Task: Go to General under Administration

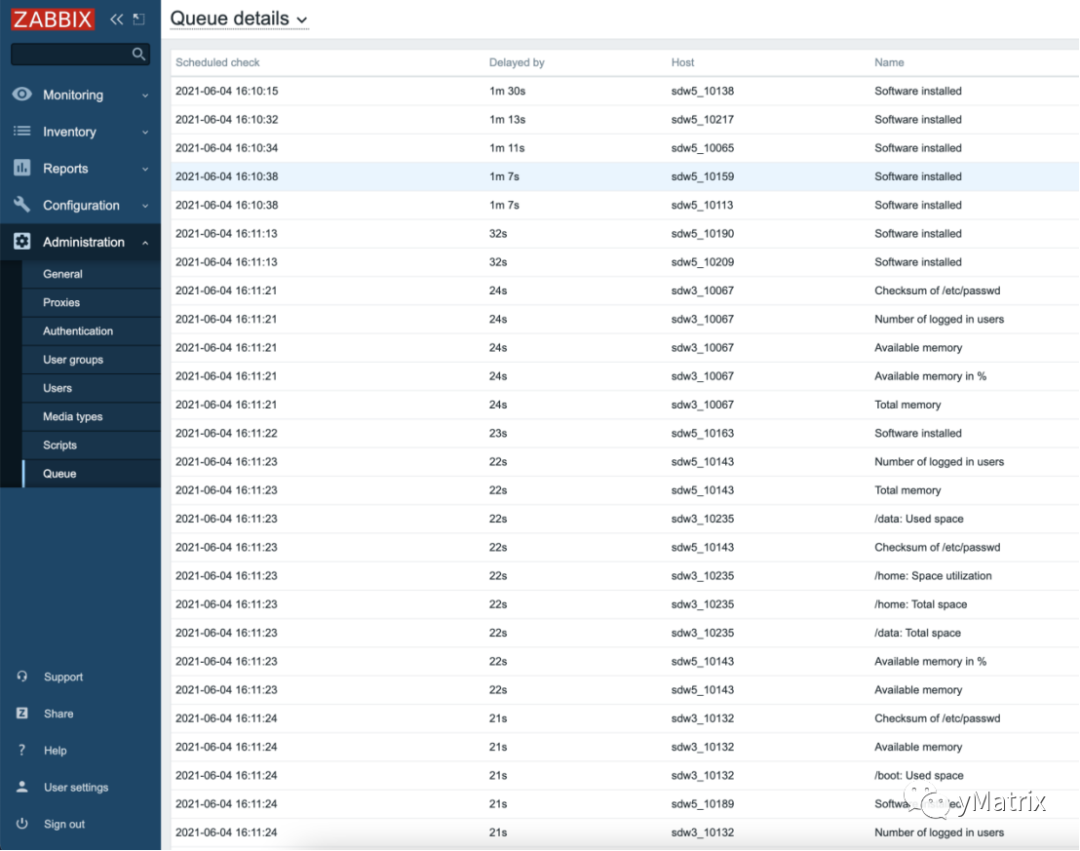Action: pyautogui.click(x=63, y=274)
